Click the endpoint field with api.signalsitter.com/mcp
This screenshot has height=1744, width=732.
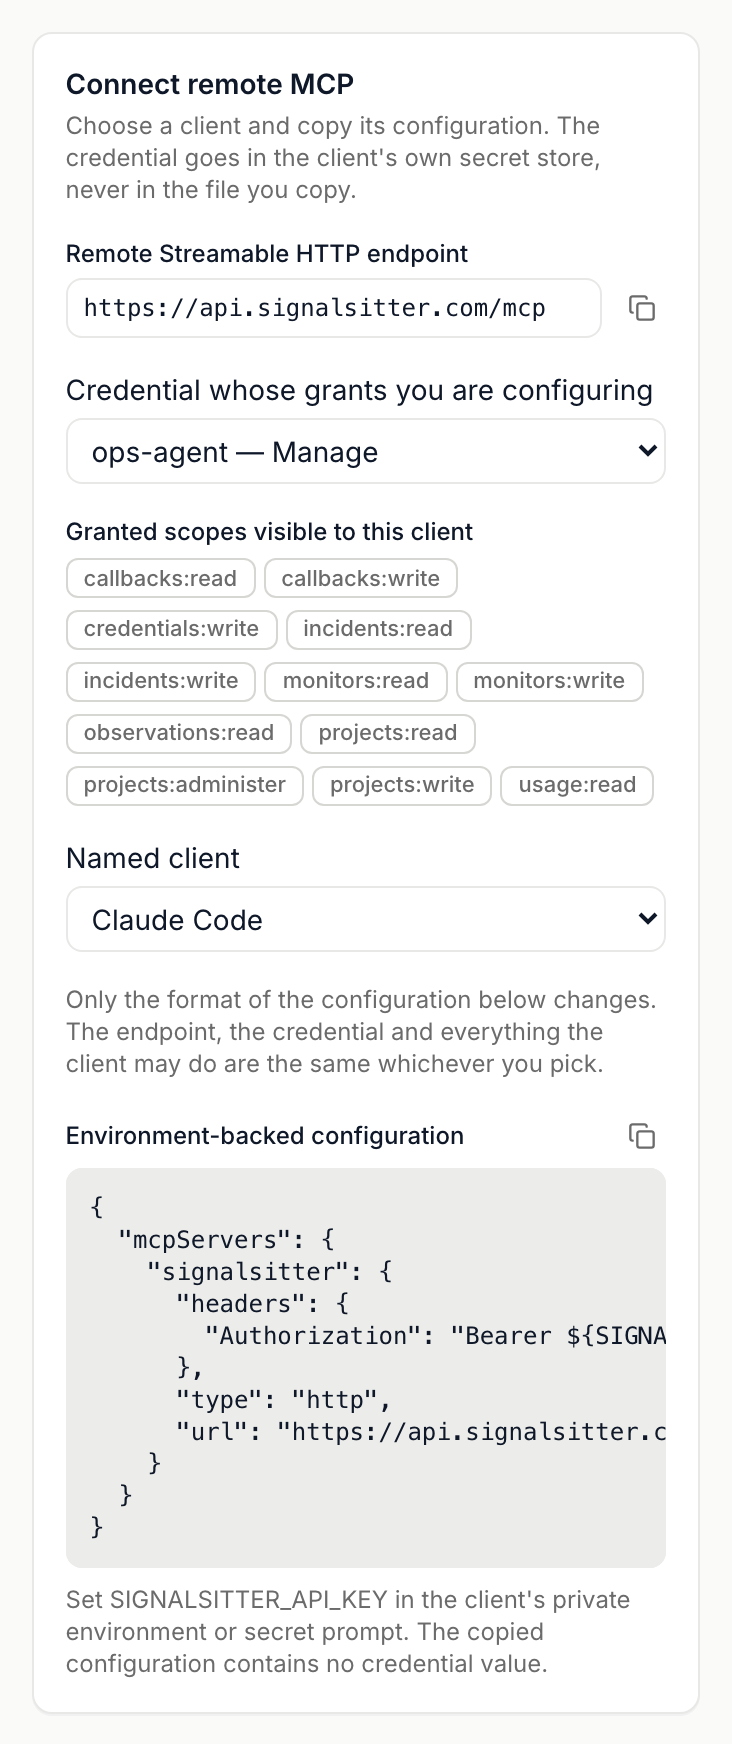click(334, 308)
